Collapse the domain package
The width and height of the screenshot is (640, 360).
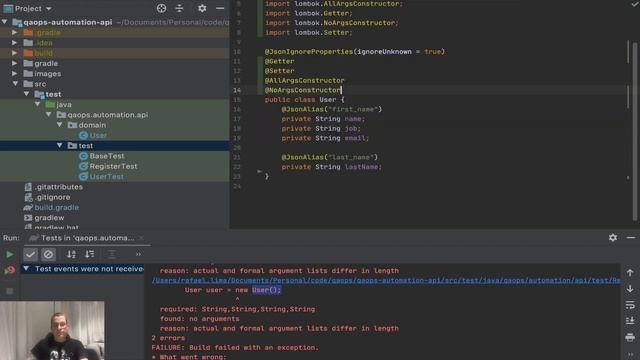point(60,125)
